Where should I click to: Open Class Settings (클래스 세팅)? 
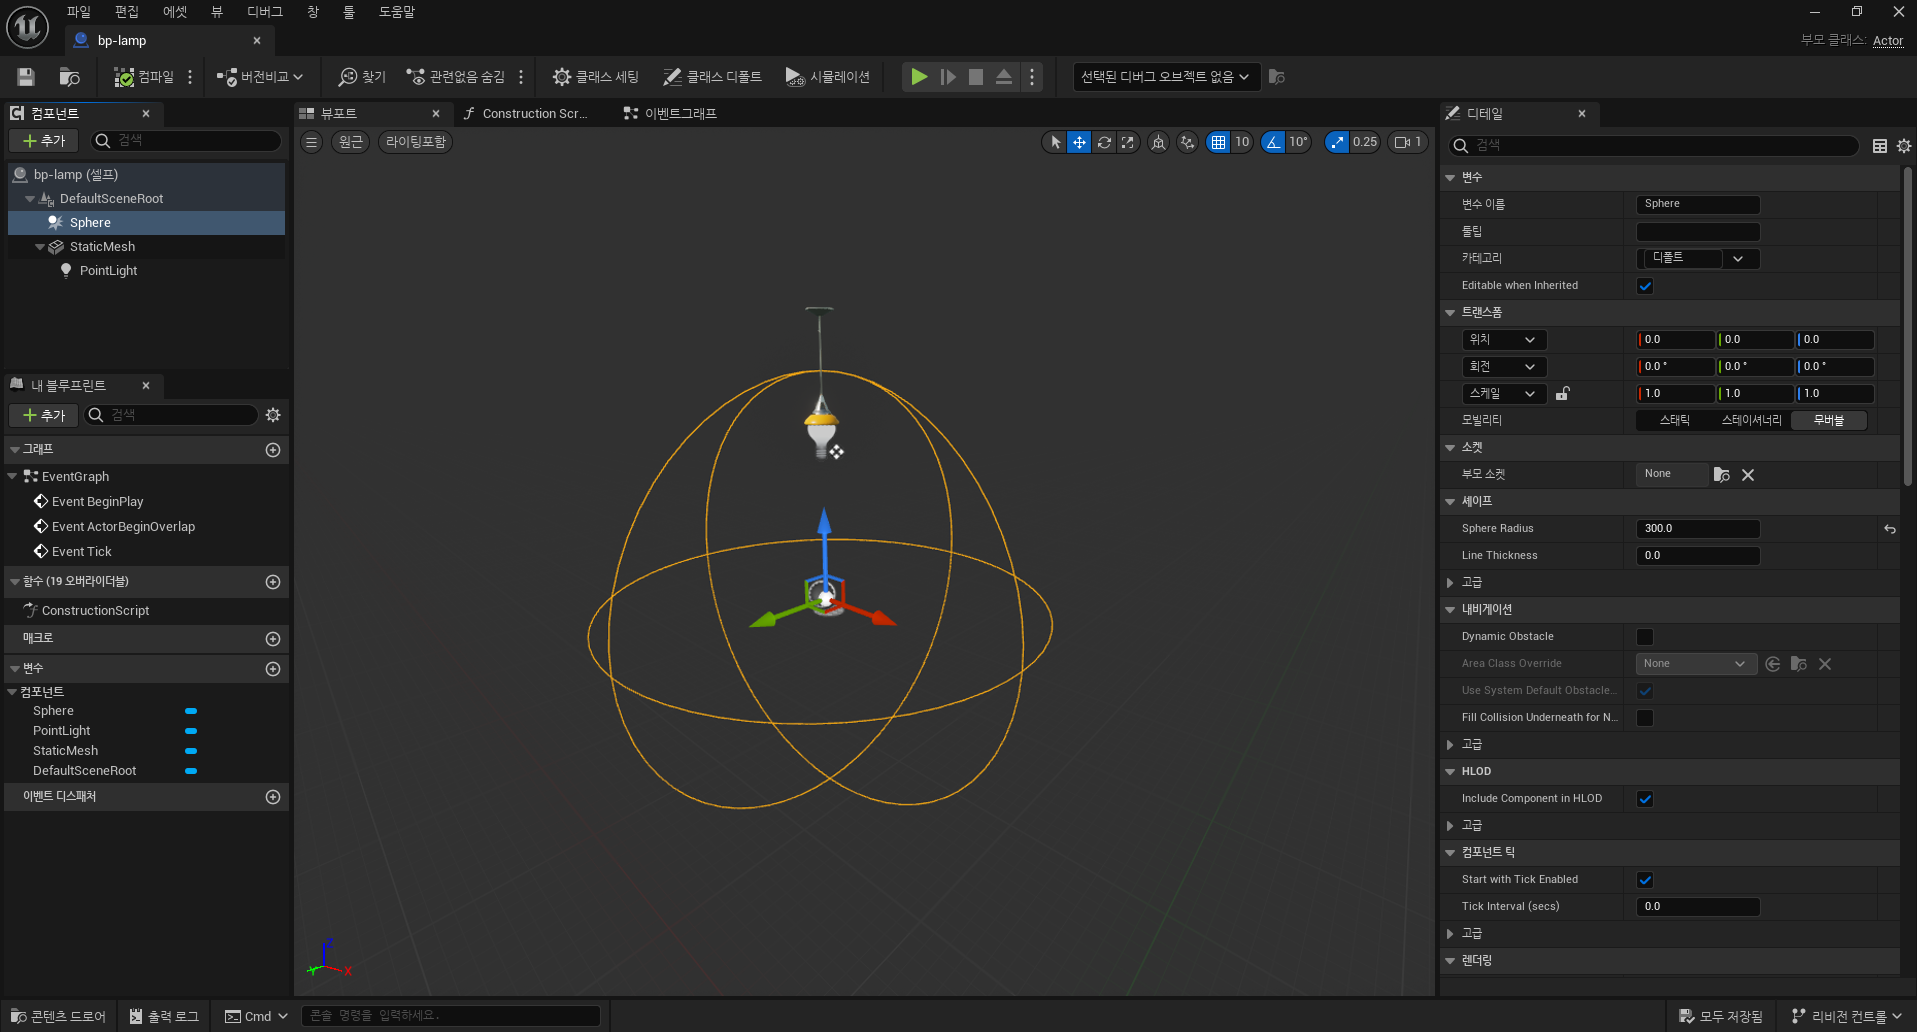point(596,77)
